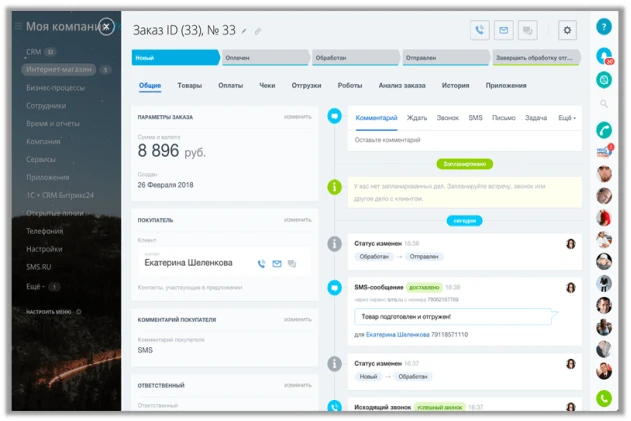Viewport: 631px width, 421px height.
Task: Call Екатерина Шеленкова using client card phone icon
Action: (x=261, y=263)
